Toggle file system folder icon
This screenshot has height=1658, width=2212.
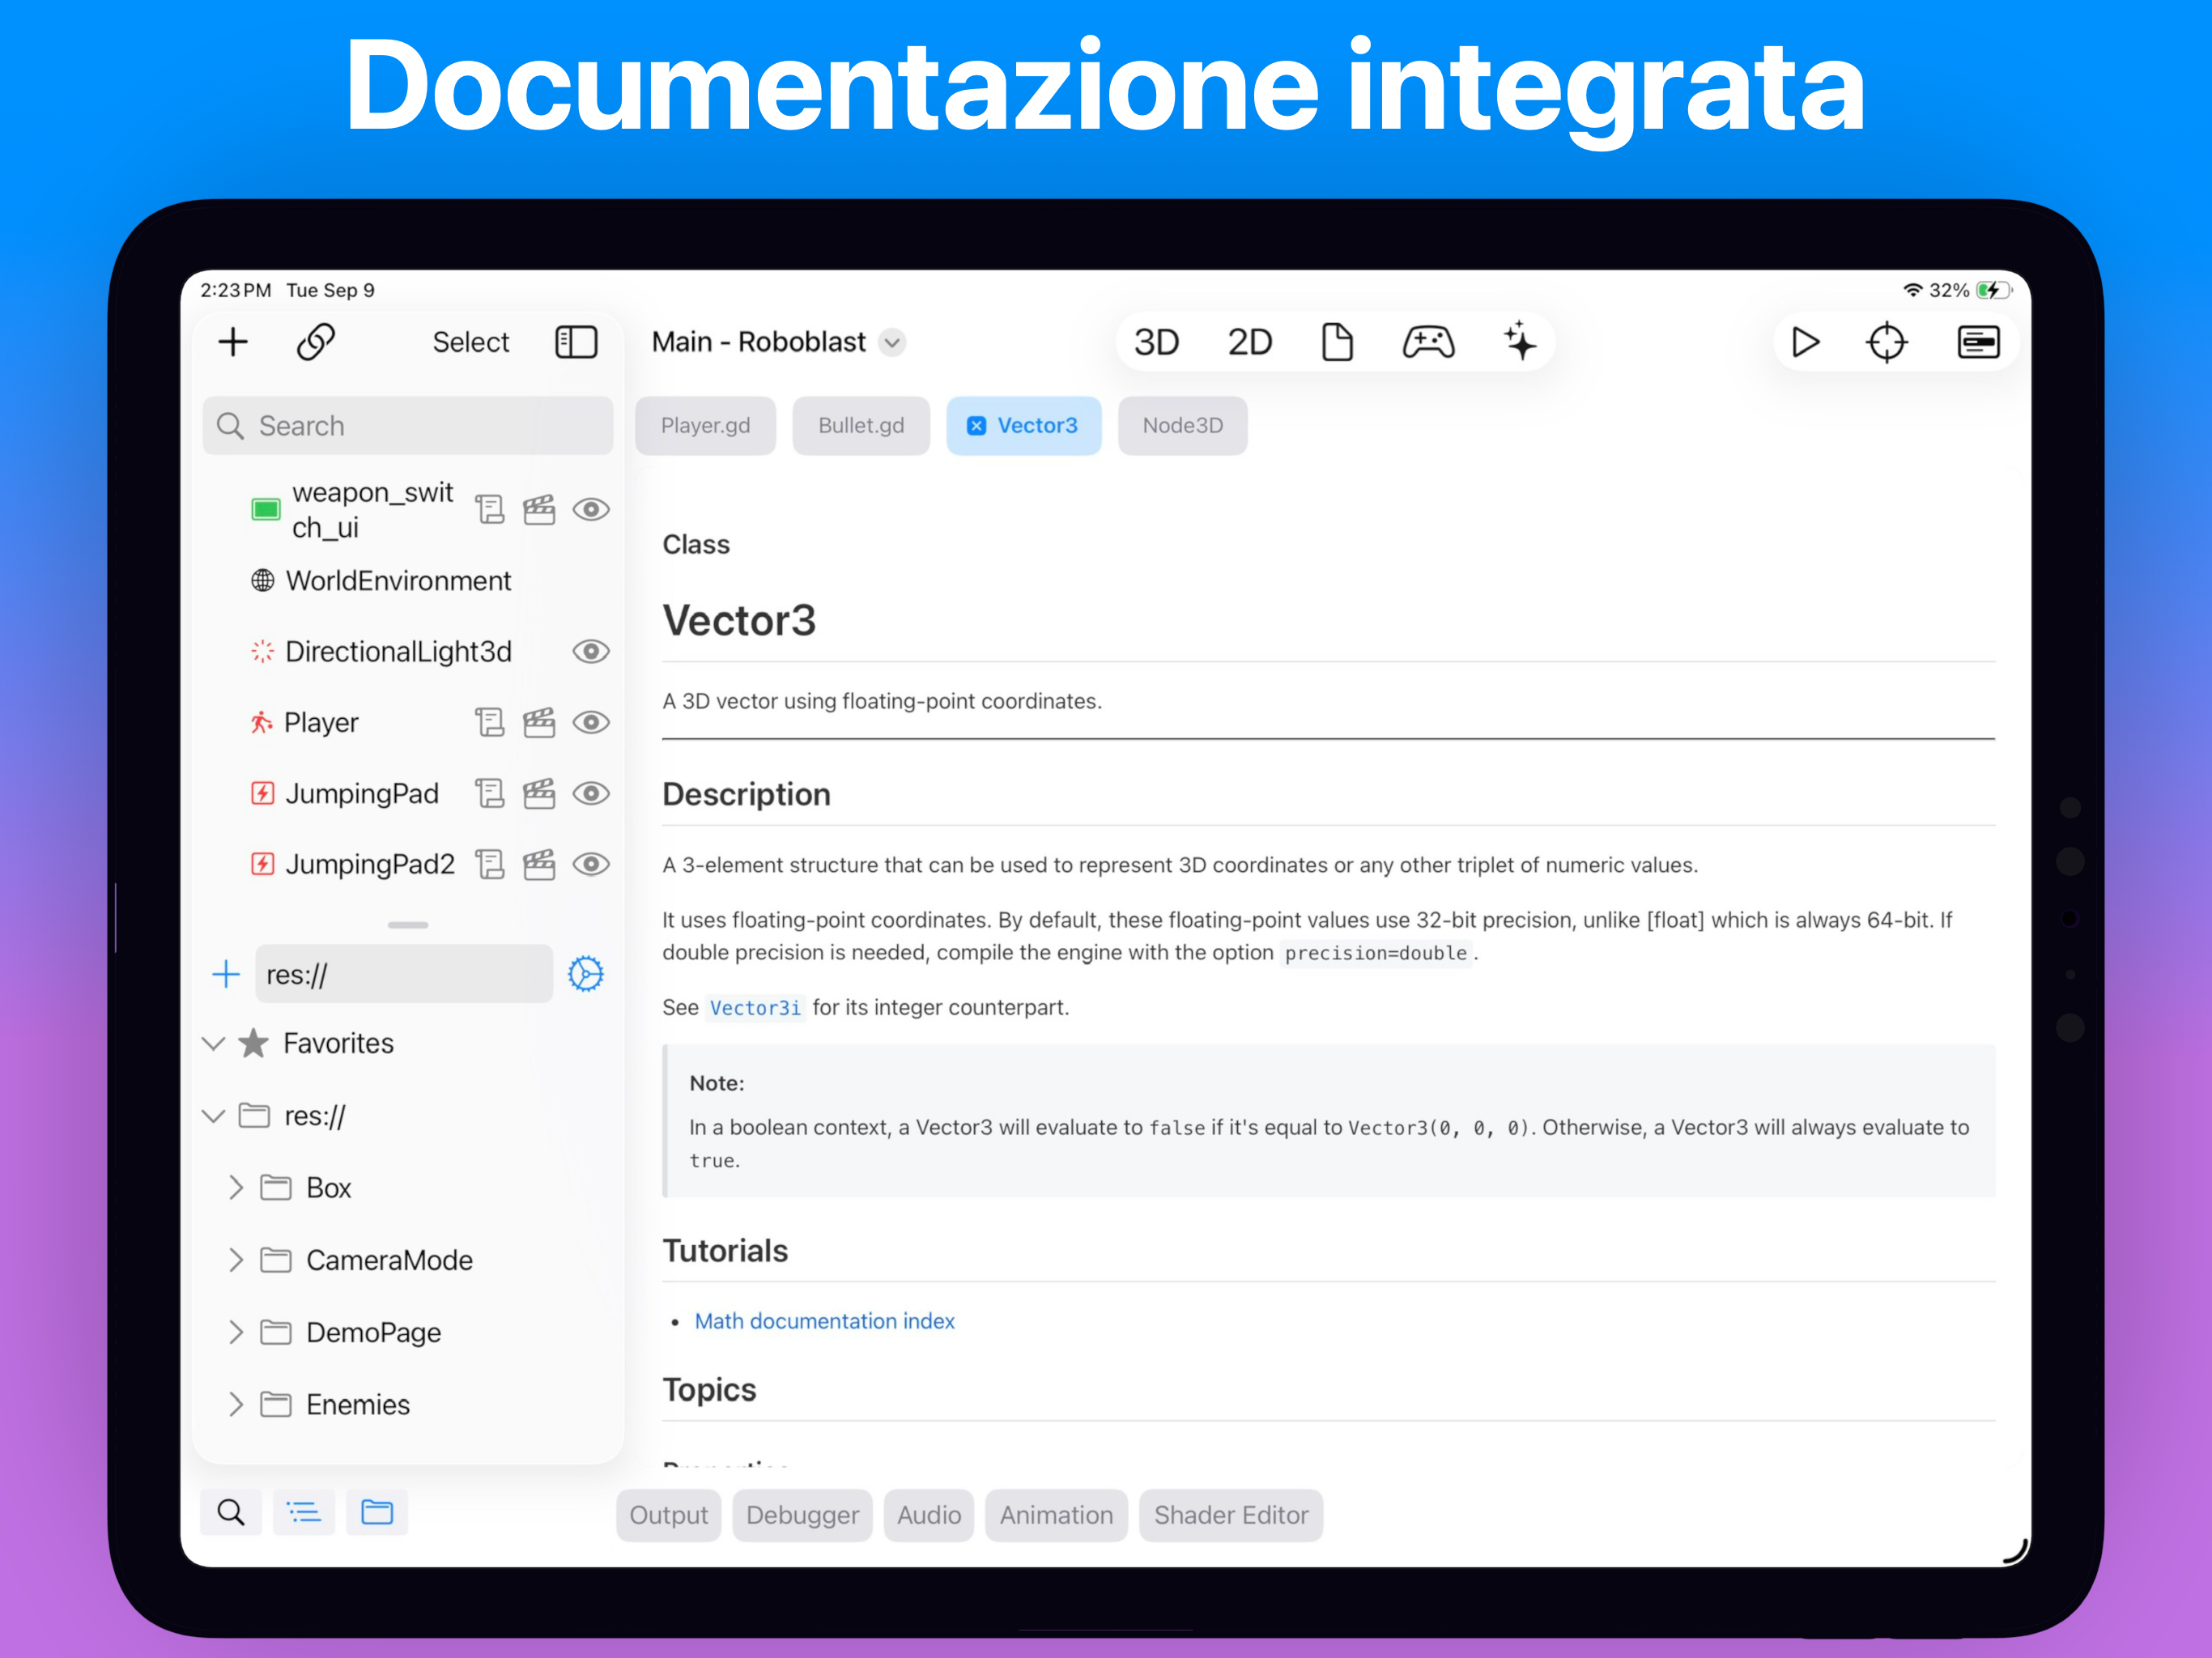click(x=377, y=1512)
